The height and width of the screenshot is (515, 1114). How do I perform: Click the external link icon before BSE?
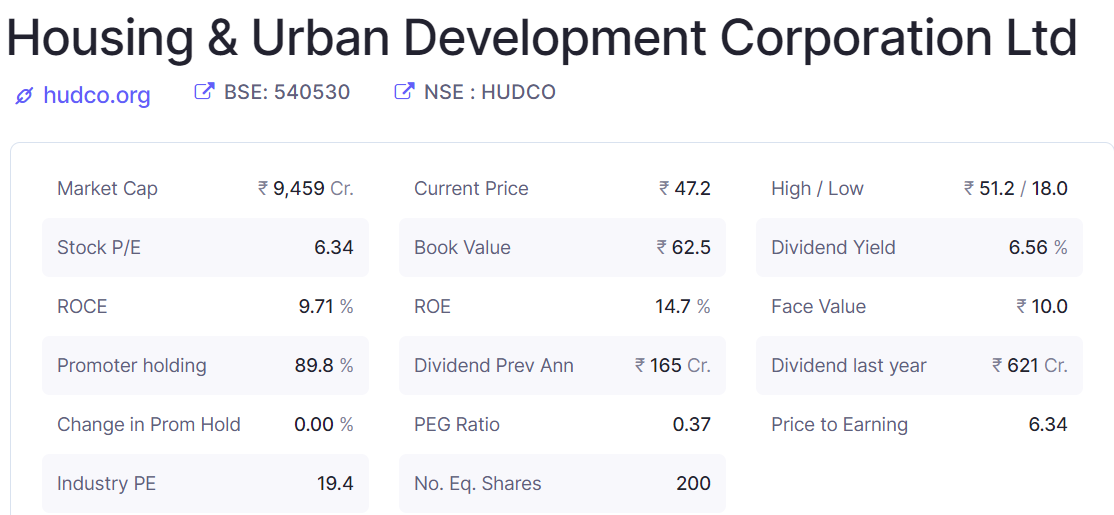[204, 92]
